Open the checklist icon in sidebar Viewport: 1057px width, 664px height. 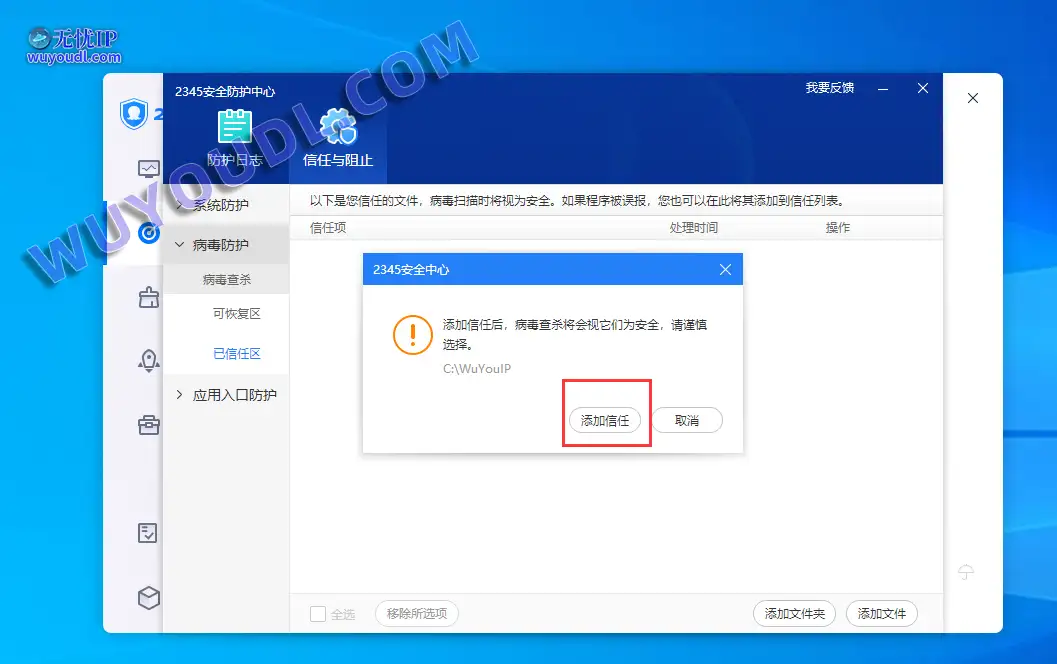click(x=148, y=533)
